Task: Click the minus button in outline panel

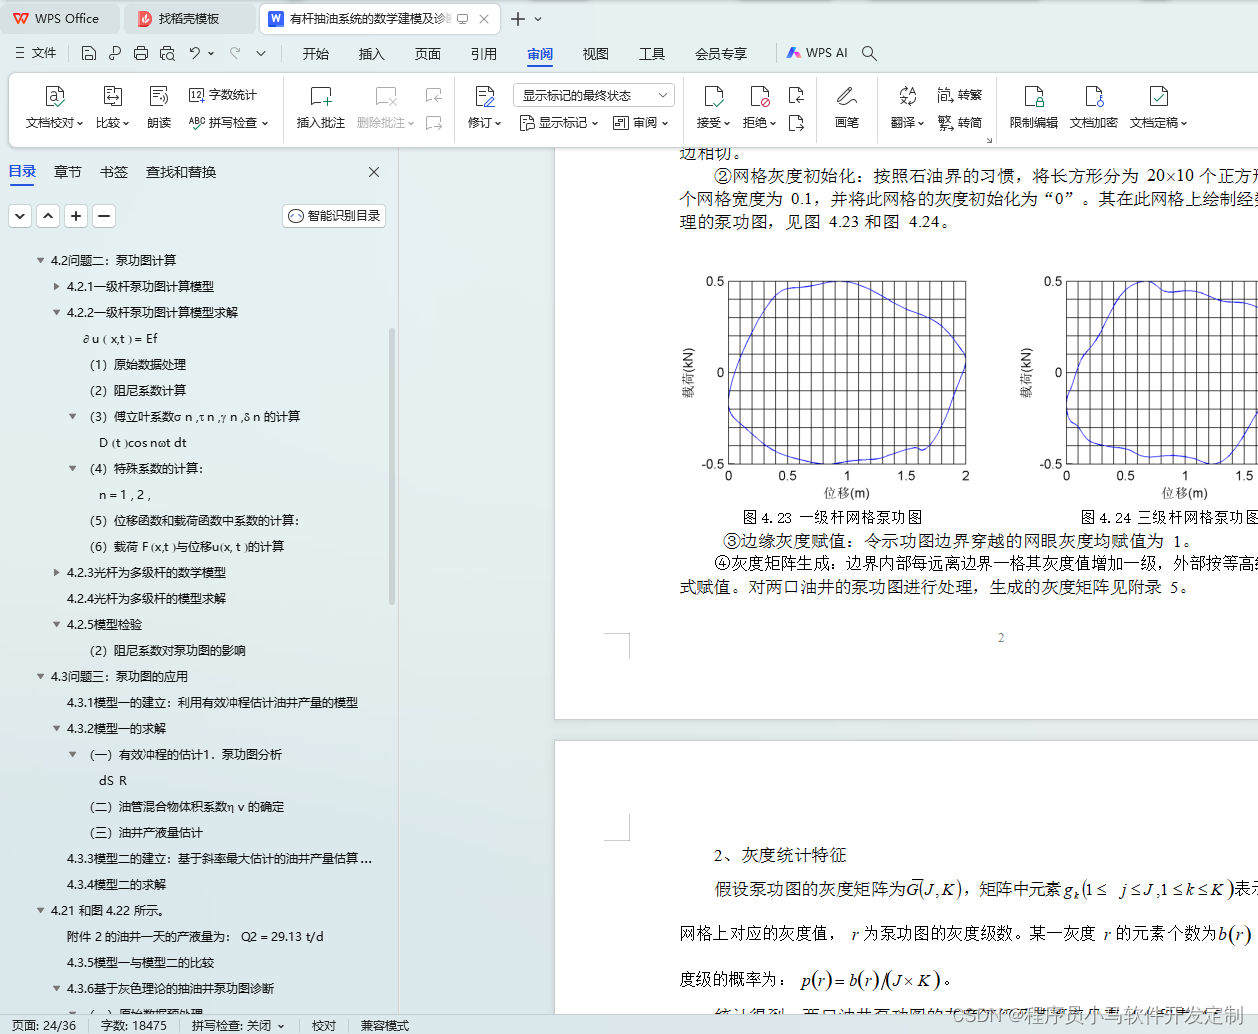Action: (x=104, y=215)
